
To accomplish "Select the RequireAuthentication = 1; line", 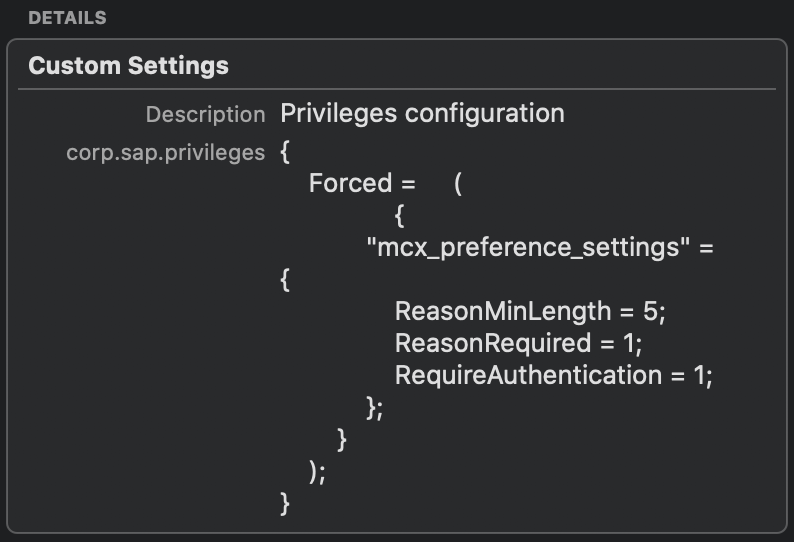I will 553,375.
